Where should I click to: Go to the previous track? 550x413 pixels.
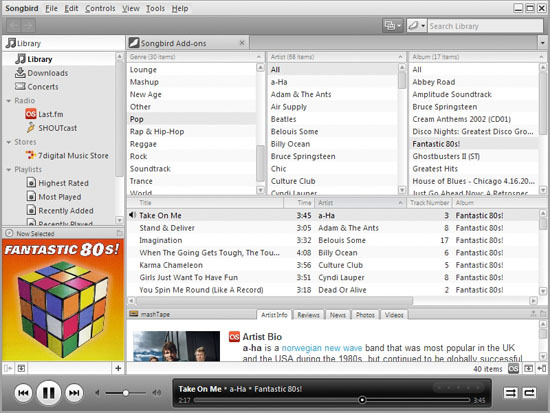point(23,393)
